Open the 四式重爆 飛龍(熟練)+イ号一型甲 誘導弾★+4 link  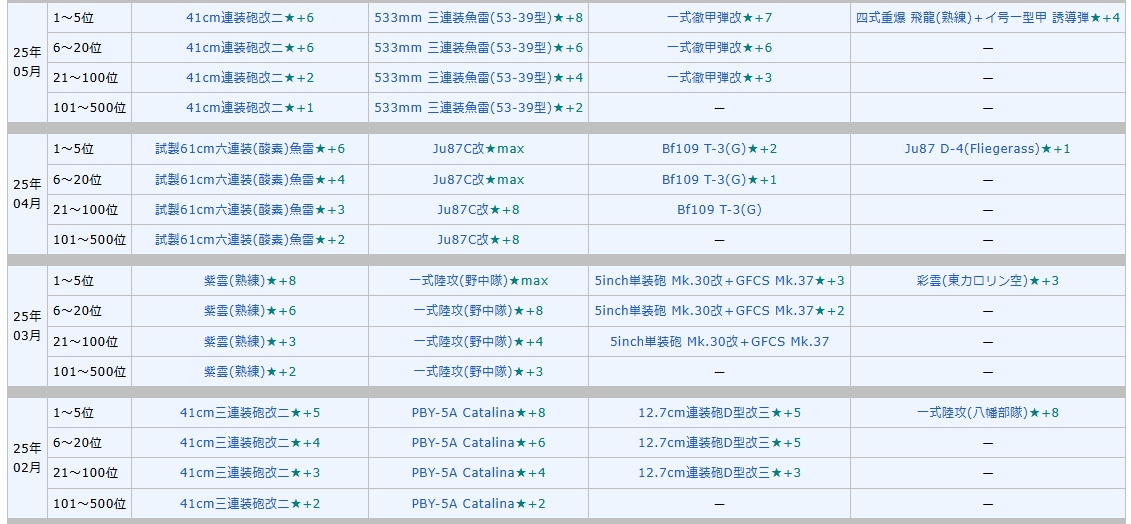[987, 18]
